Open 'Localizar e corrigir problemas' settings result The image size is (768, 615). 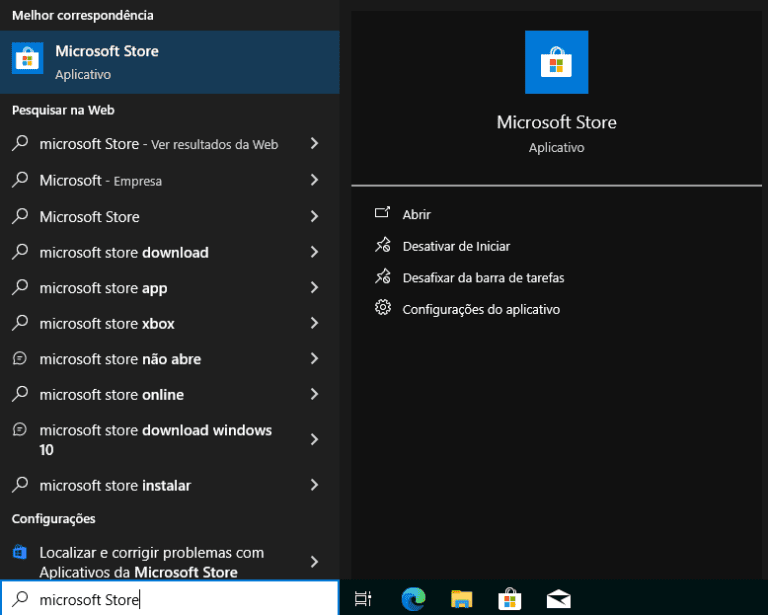click(150, 562)
